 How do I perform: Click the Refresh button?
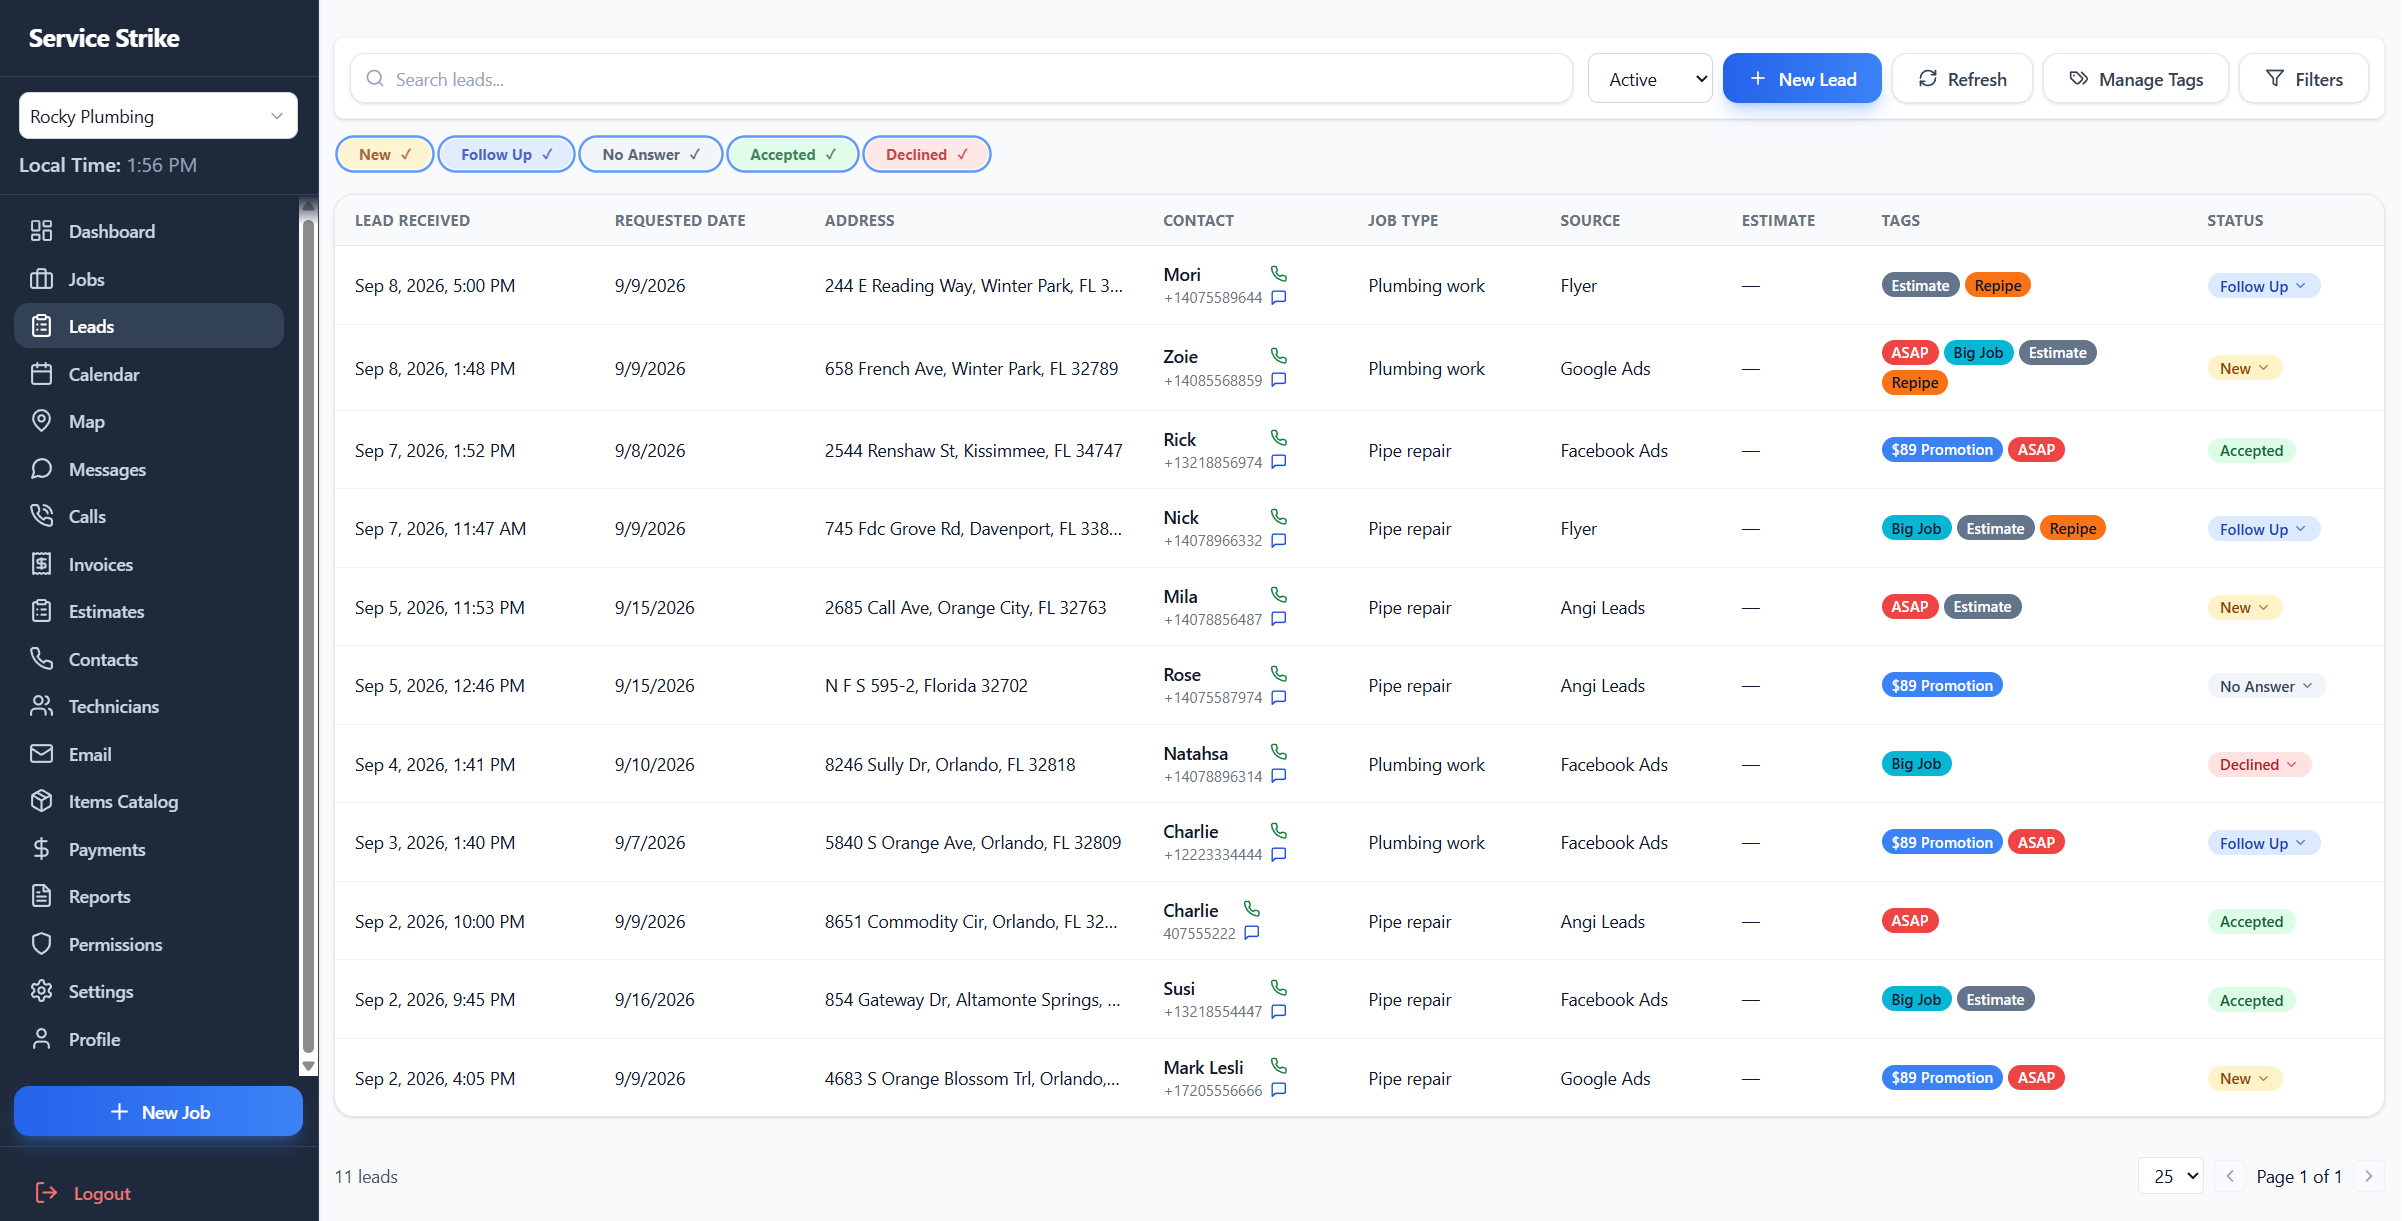point(1962,79)
